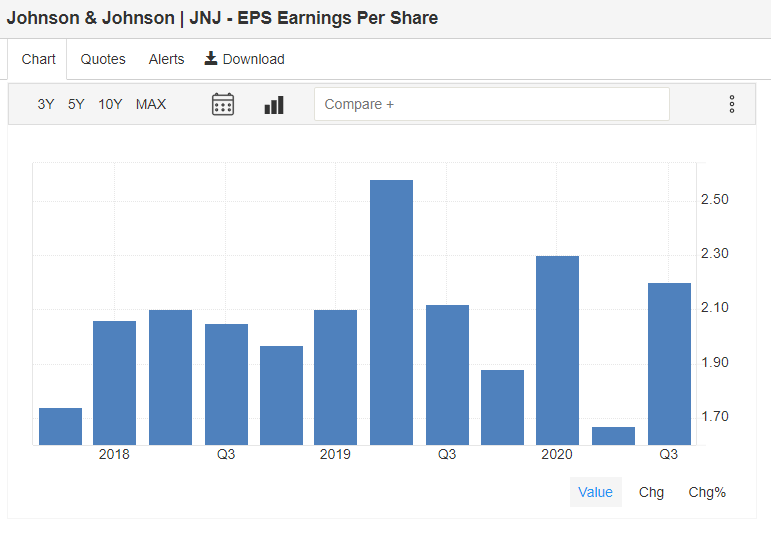
Task: Click the 2.30 axis value
Action: coord(714,254)
